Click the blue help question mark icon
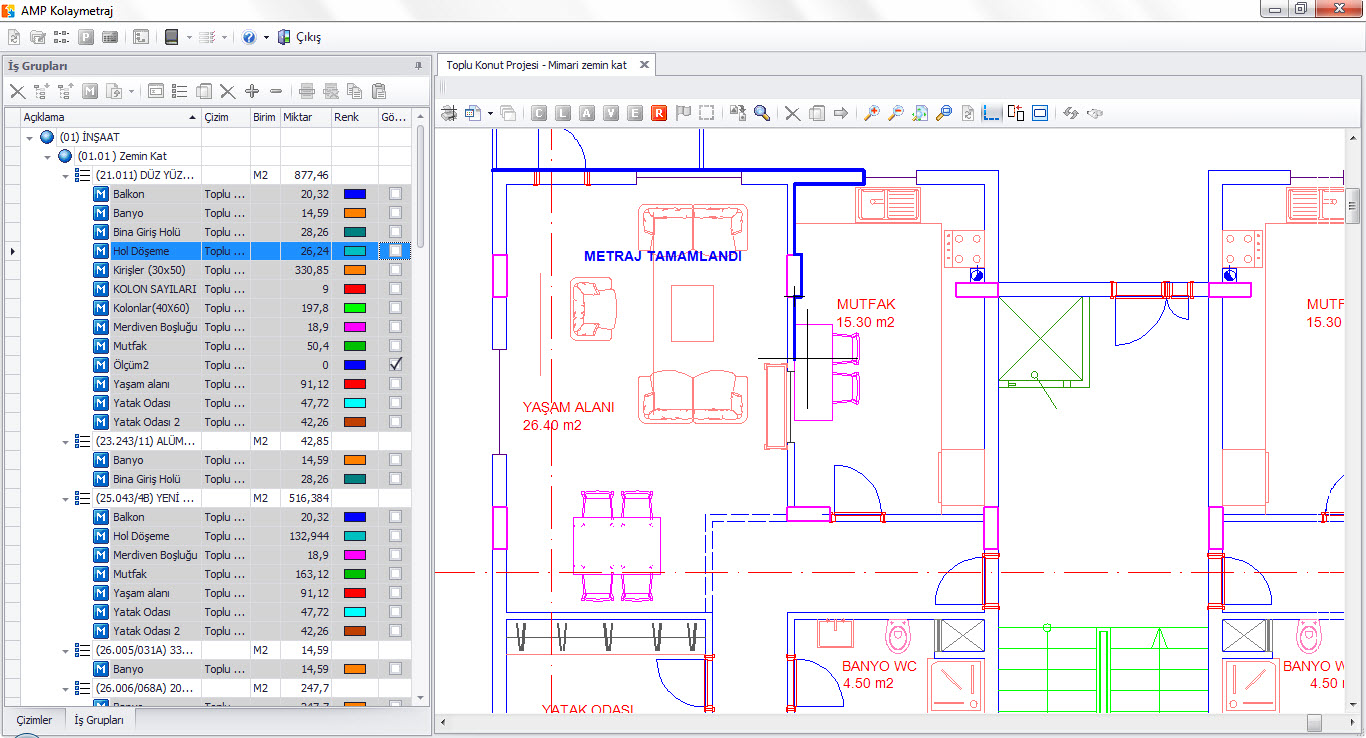1366x738 pixels. tap(249, 37)
